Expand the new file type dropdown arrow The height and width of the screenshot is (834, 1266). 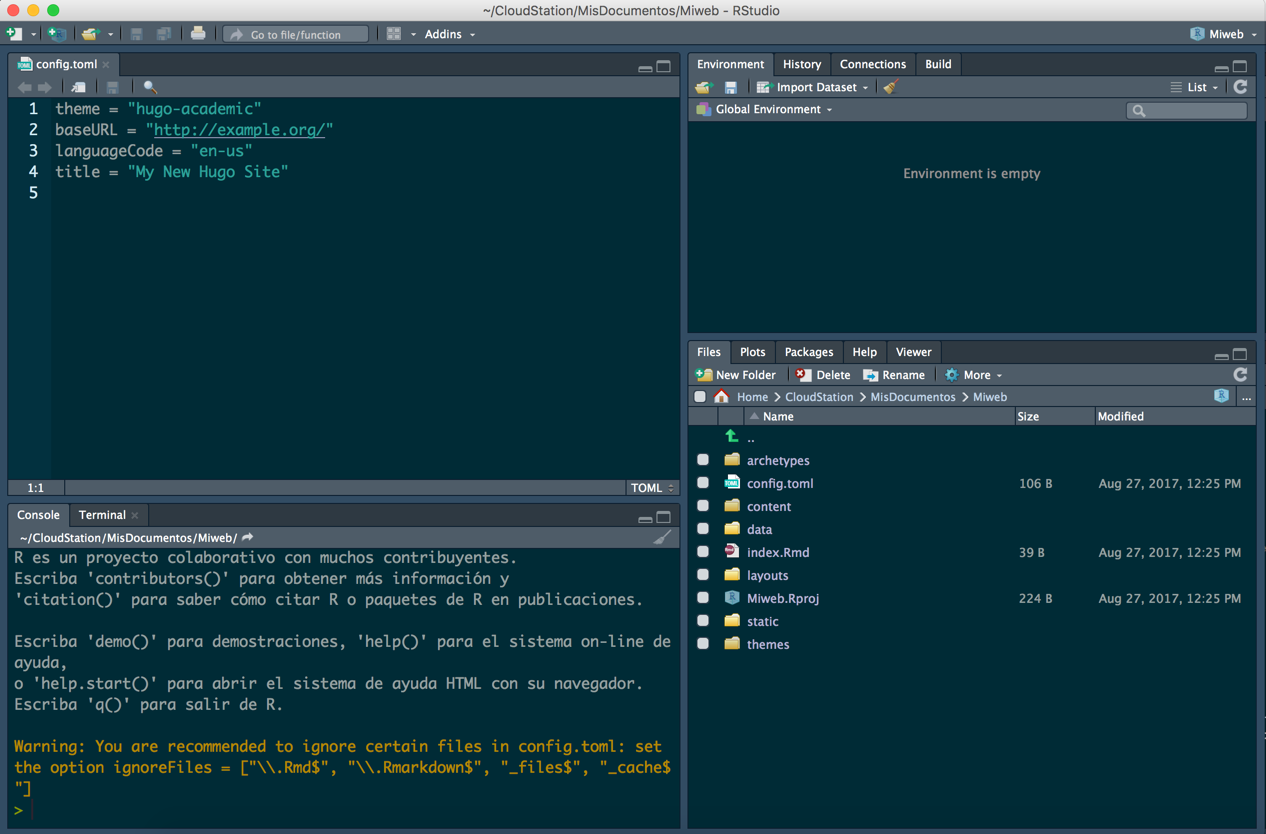pos(32,34)
